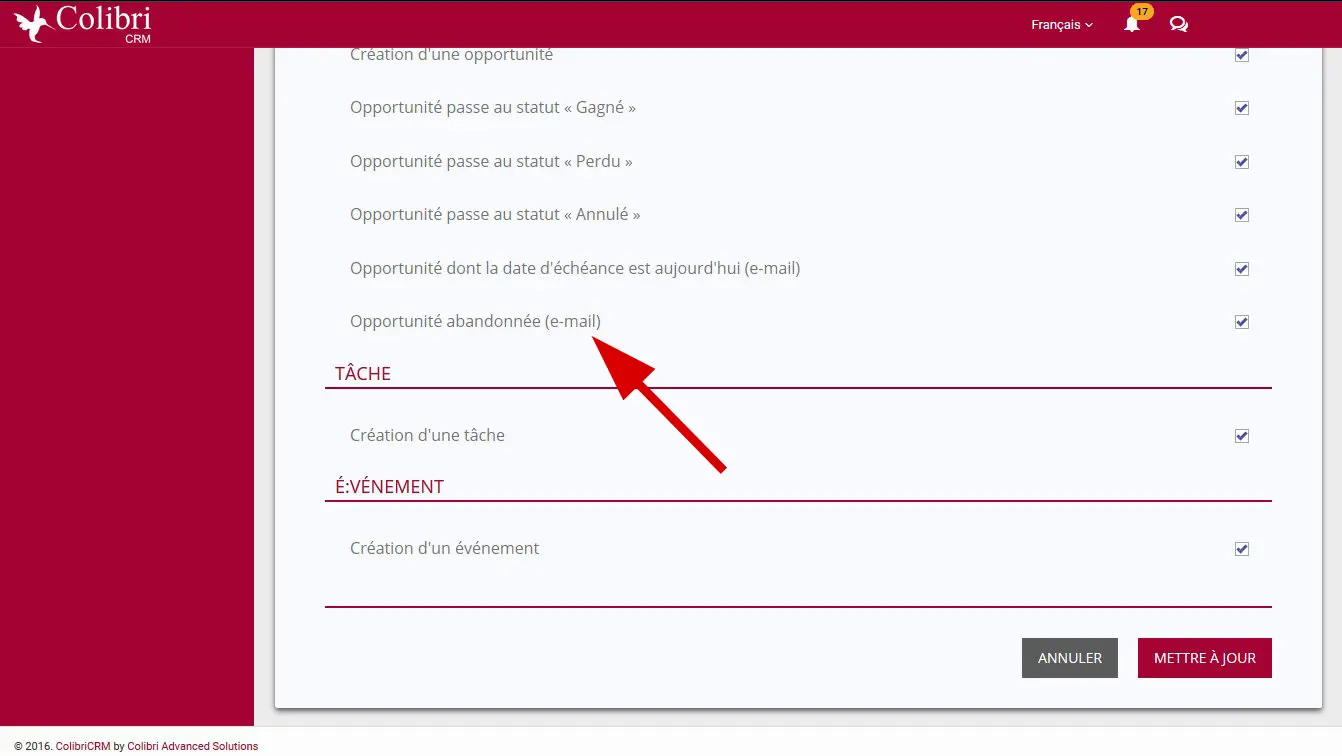This screenshot has width=1342, height=756.
Task: Select the Opportunité abandonnée (e-mail) label
Action: pyautogui.click(x=475, y=321)
